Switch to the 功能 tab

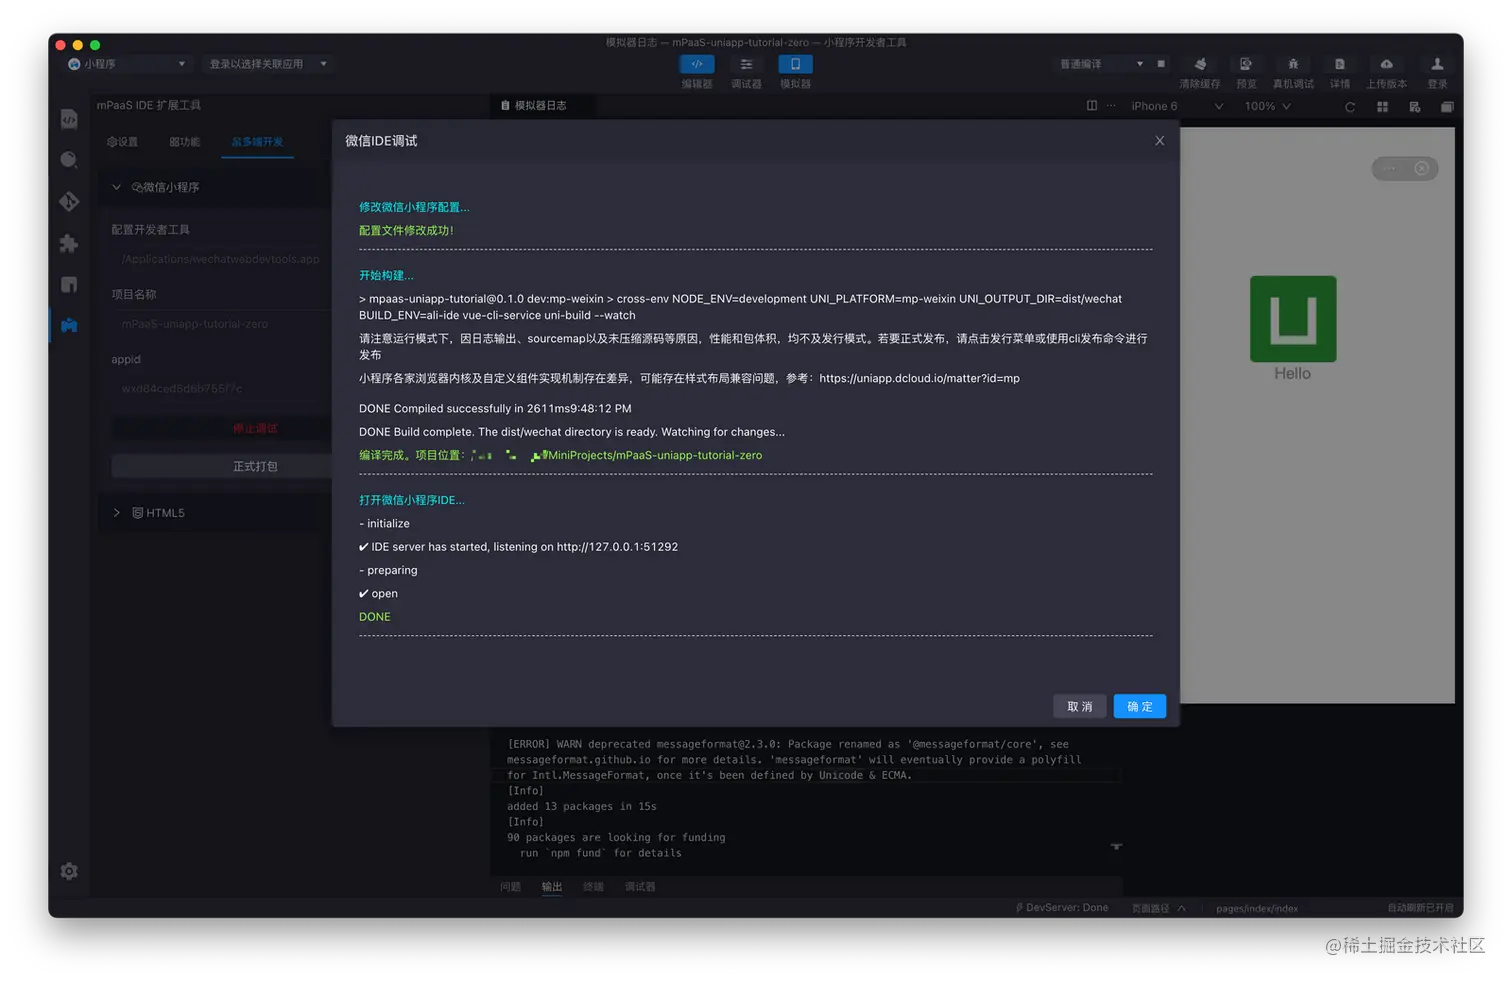[184, 142]
